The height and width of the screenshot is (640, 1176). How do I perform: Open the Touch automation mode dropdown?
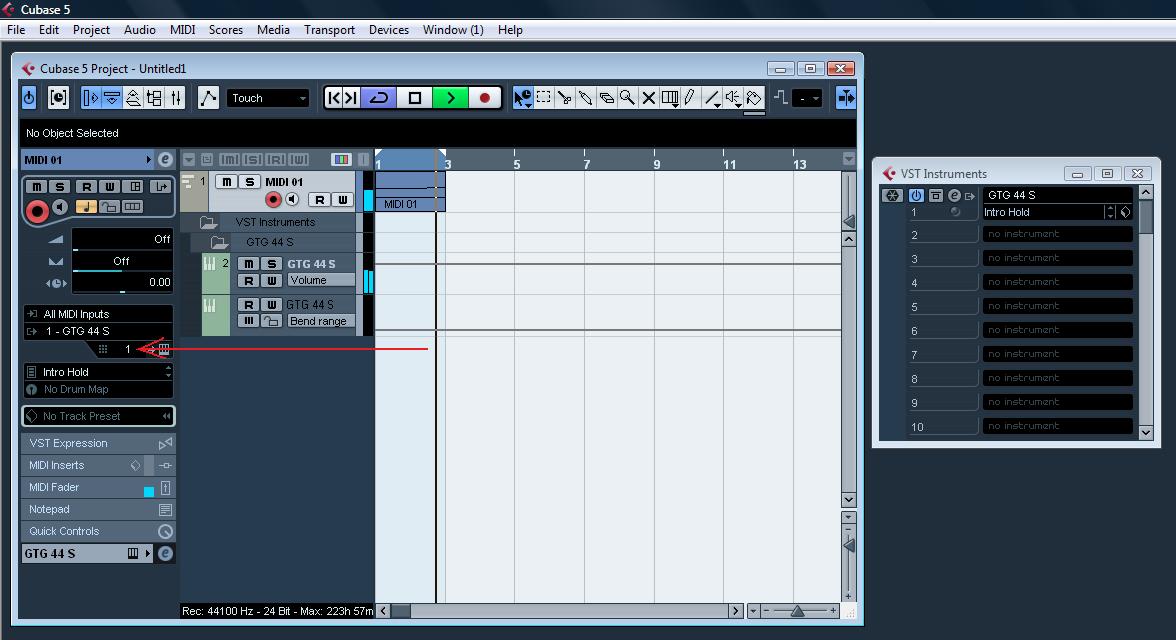point(268,98)
